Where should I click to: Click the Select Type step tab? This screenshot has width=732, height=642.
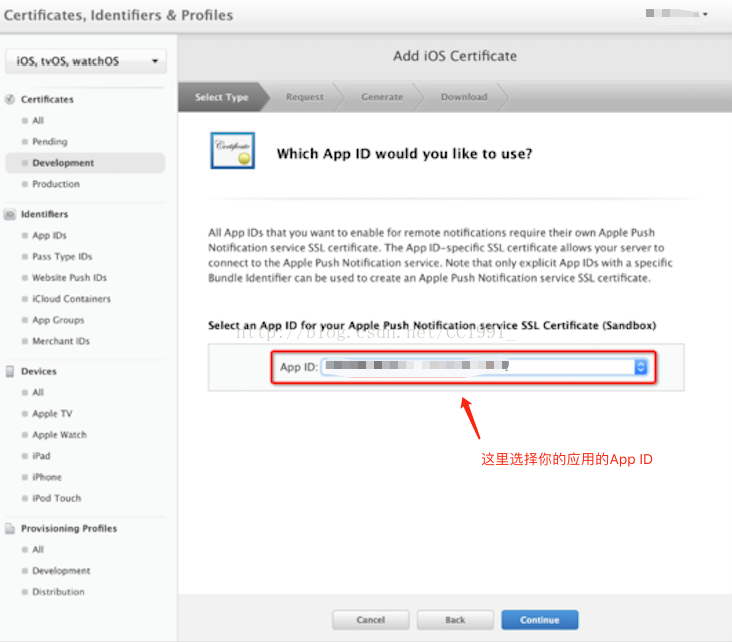[222, 97]
